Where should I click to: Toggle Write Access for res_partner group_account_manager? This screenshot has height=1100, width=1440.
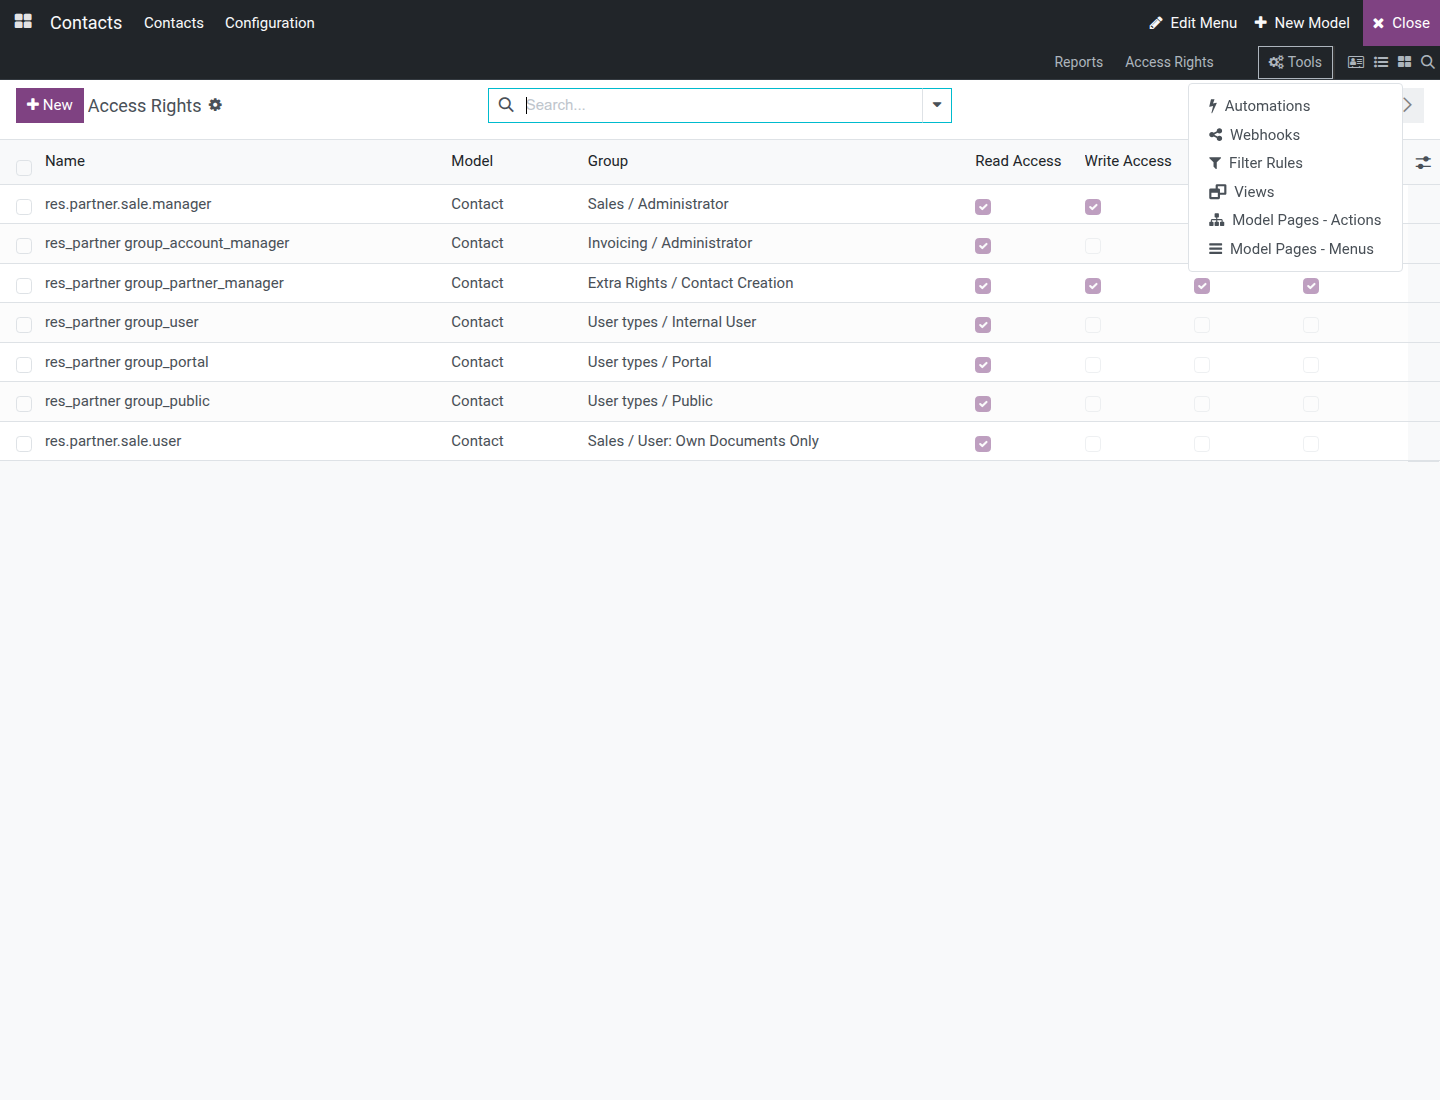pyautogui.click(x=1093, y=246)
